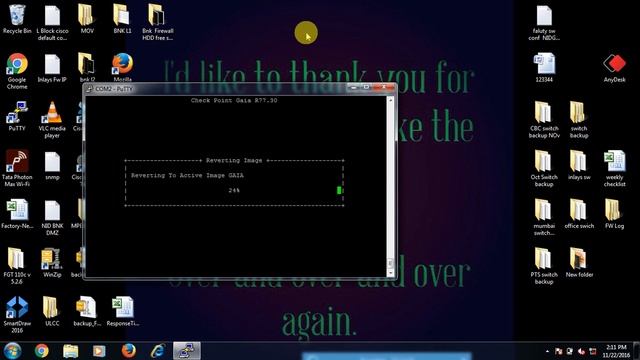Launch SmartDraw 2016 shortcut
640x360 pixels.
point(17,315)
